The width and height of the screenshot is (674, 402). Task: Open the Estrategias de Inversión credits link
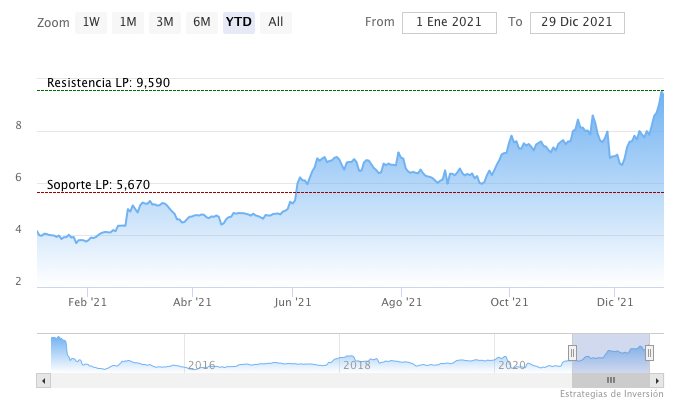pos(611,394)
